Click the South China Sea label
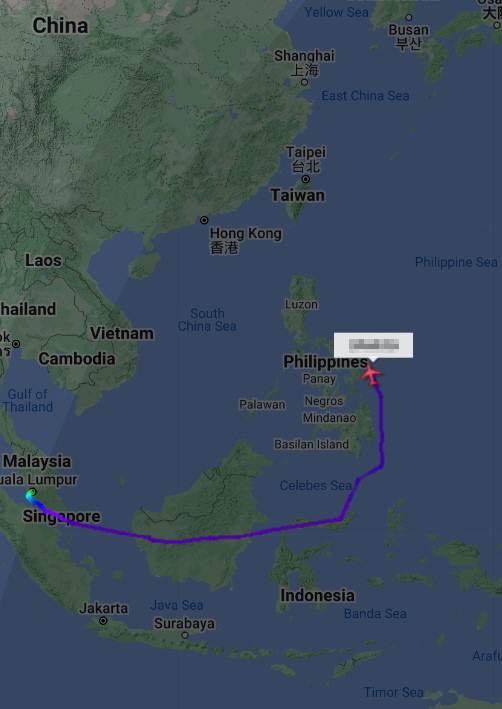The image size is (502, 709). coord(207,320)
